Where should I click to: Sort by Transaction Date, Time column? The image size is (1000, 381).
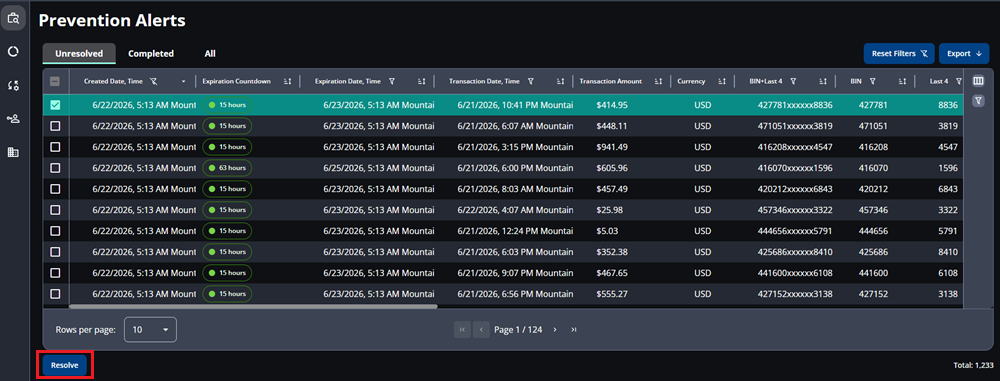[561, 82]
